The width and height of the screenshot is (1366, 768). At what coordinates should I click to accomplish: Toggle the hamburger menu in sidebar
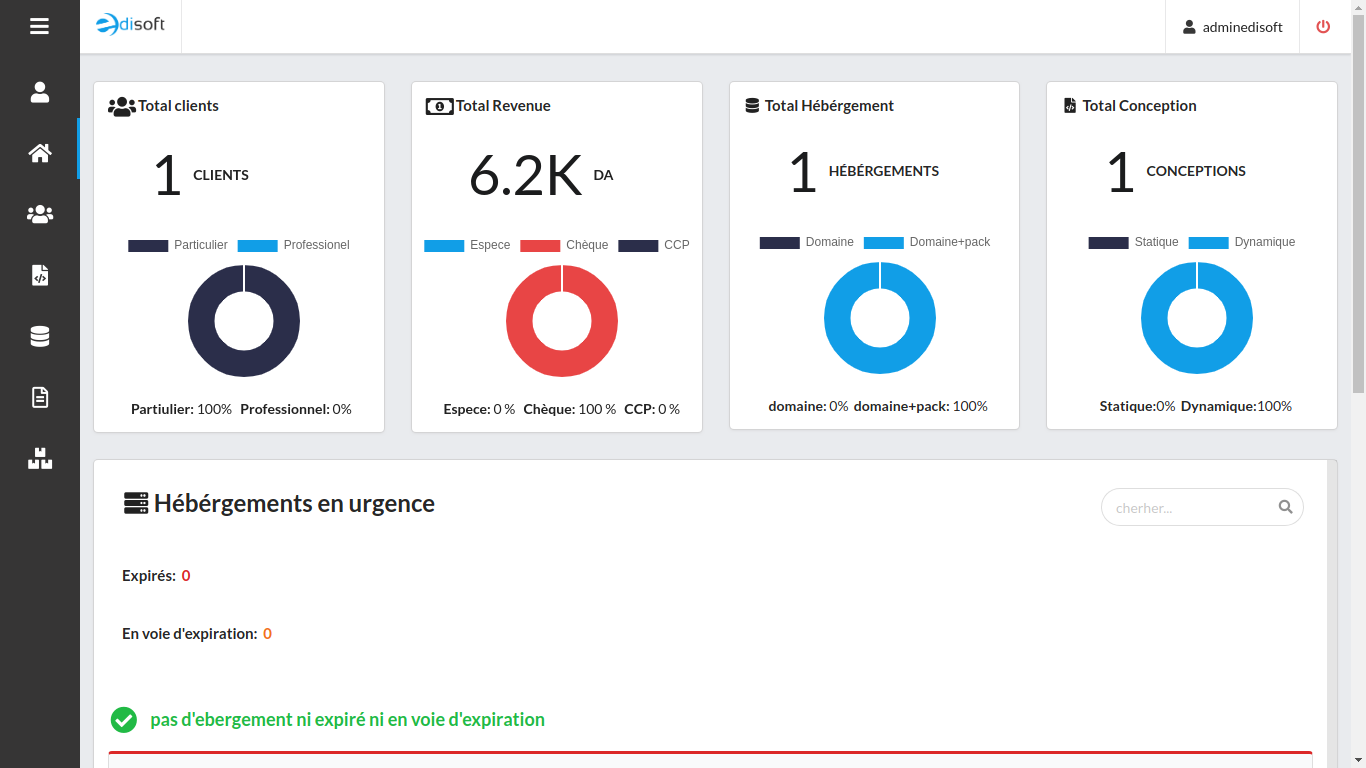pos(39,27)
